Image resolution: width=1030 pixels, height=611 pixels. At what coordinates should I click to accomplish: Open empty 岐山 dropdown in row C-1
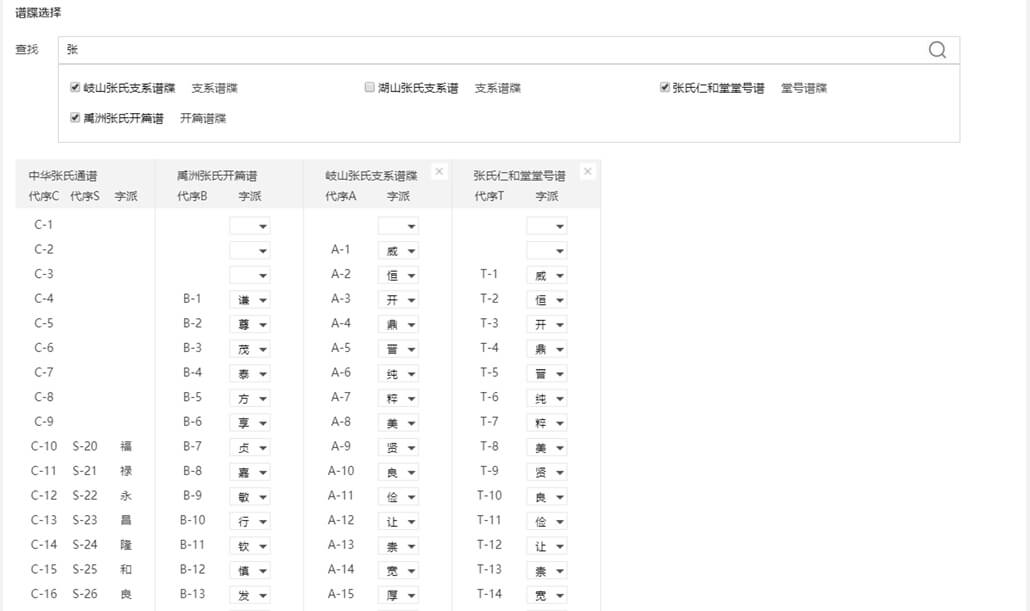398,226
